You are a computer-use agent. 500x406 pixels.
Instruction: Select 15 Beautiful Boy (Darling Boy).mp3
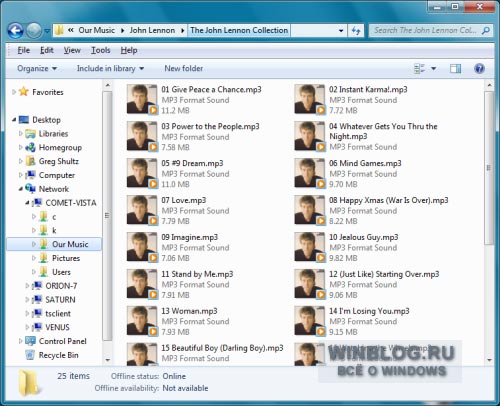tap(222, 348)
